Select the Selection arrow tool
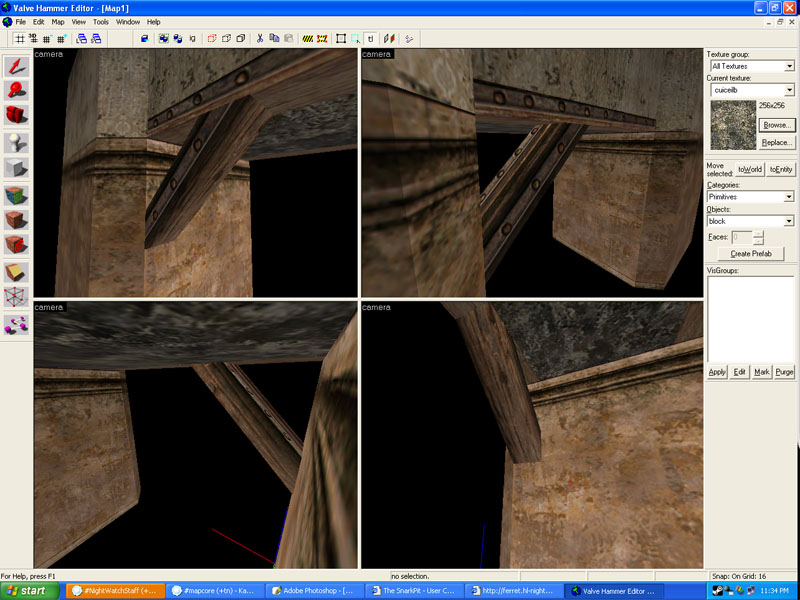 pos(17,66)
